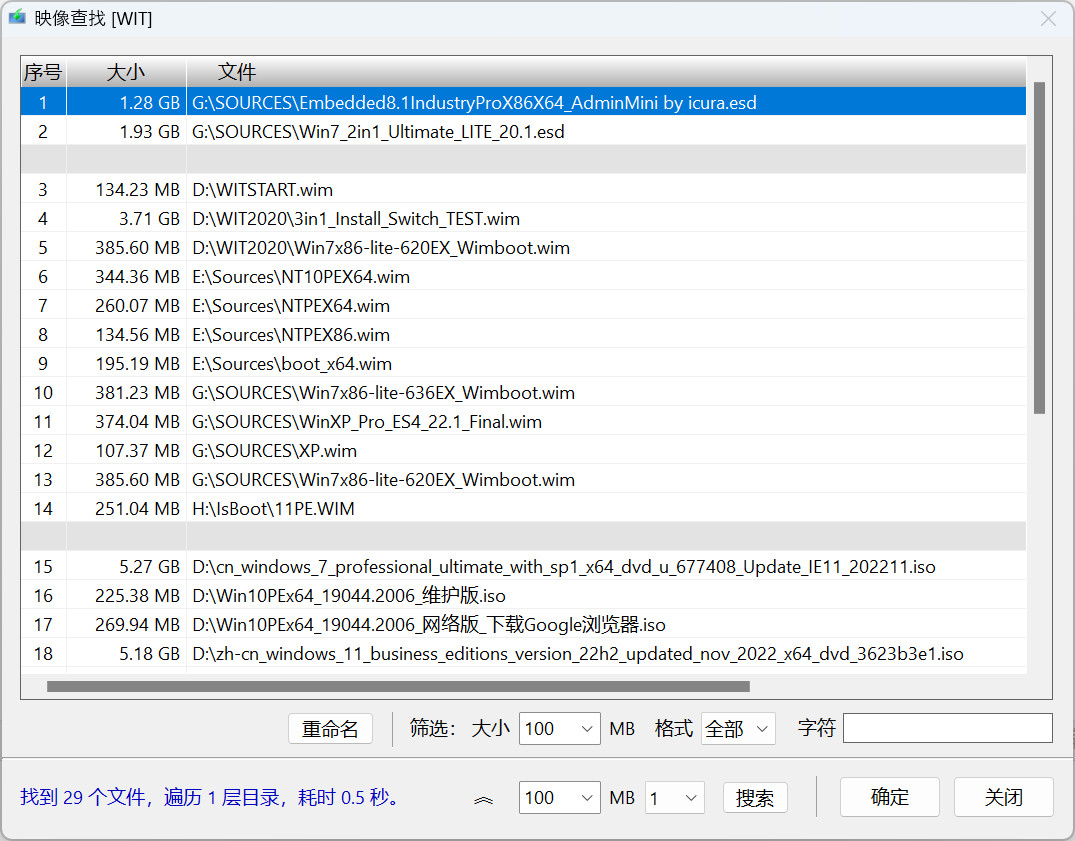Select WinXP_Pro_ES4_22.1_Final.wim row
1075x841 pixels.
[523, 422]
